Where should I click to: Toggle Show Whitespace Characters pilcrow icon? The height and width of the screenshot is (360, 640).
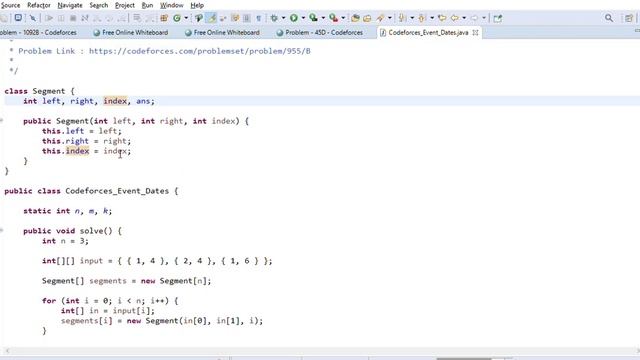click(x=258, y=18)
